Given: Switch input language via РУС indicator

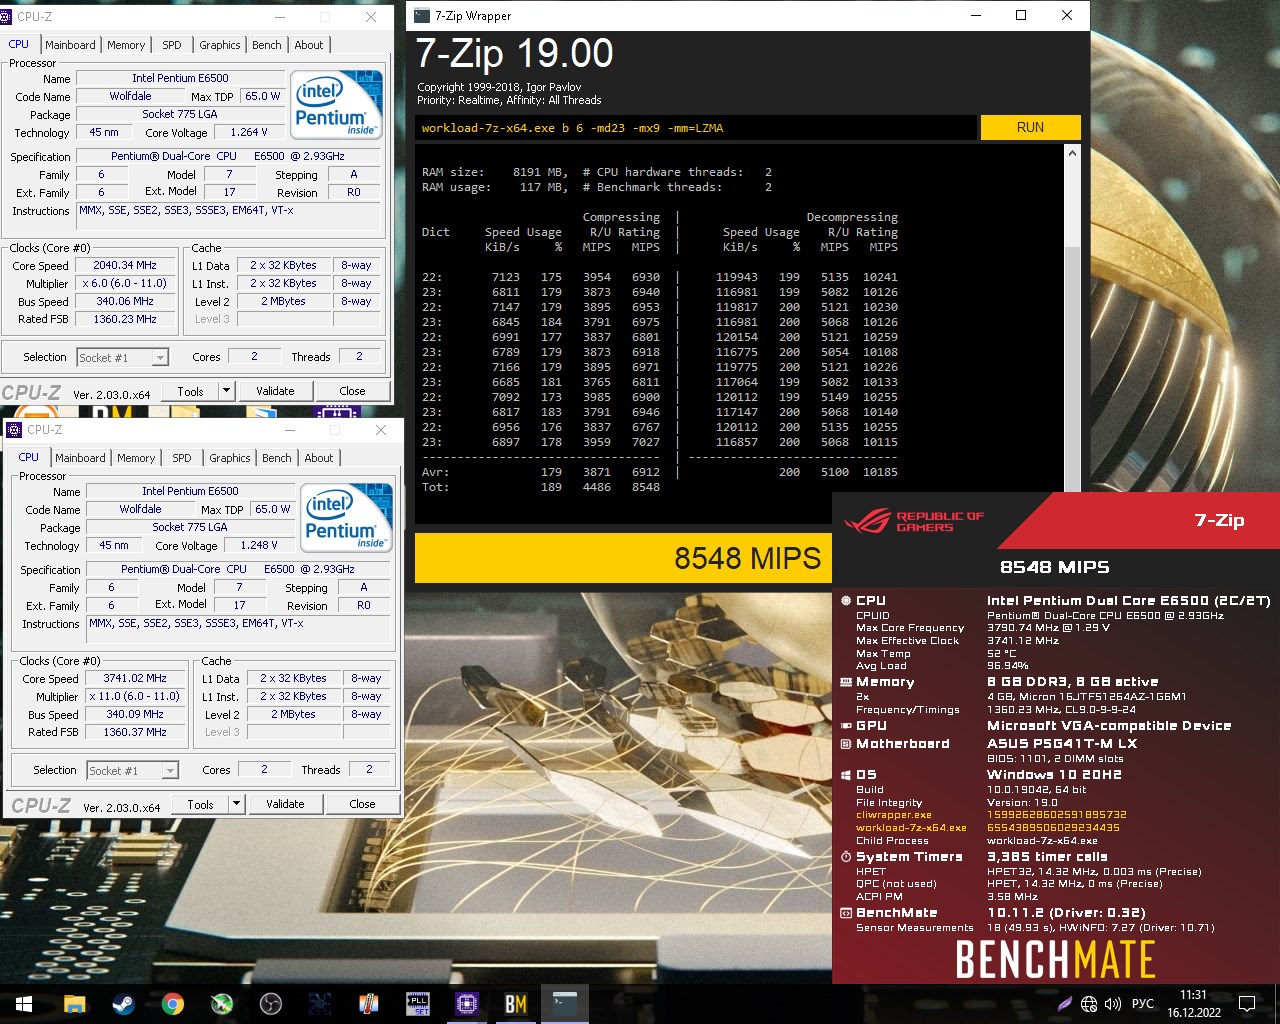Looking at the screenshot, I should coord(1143,1004).
